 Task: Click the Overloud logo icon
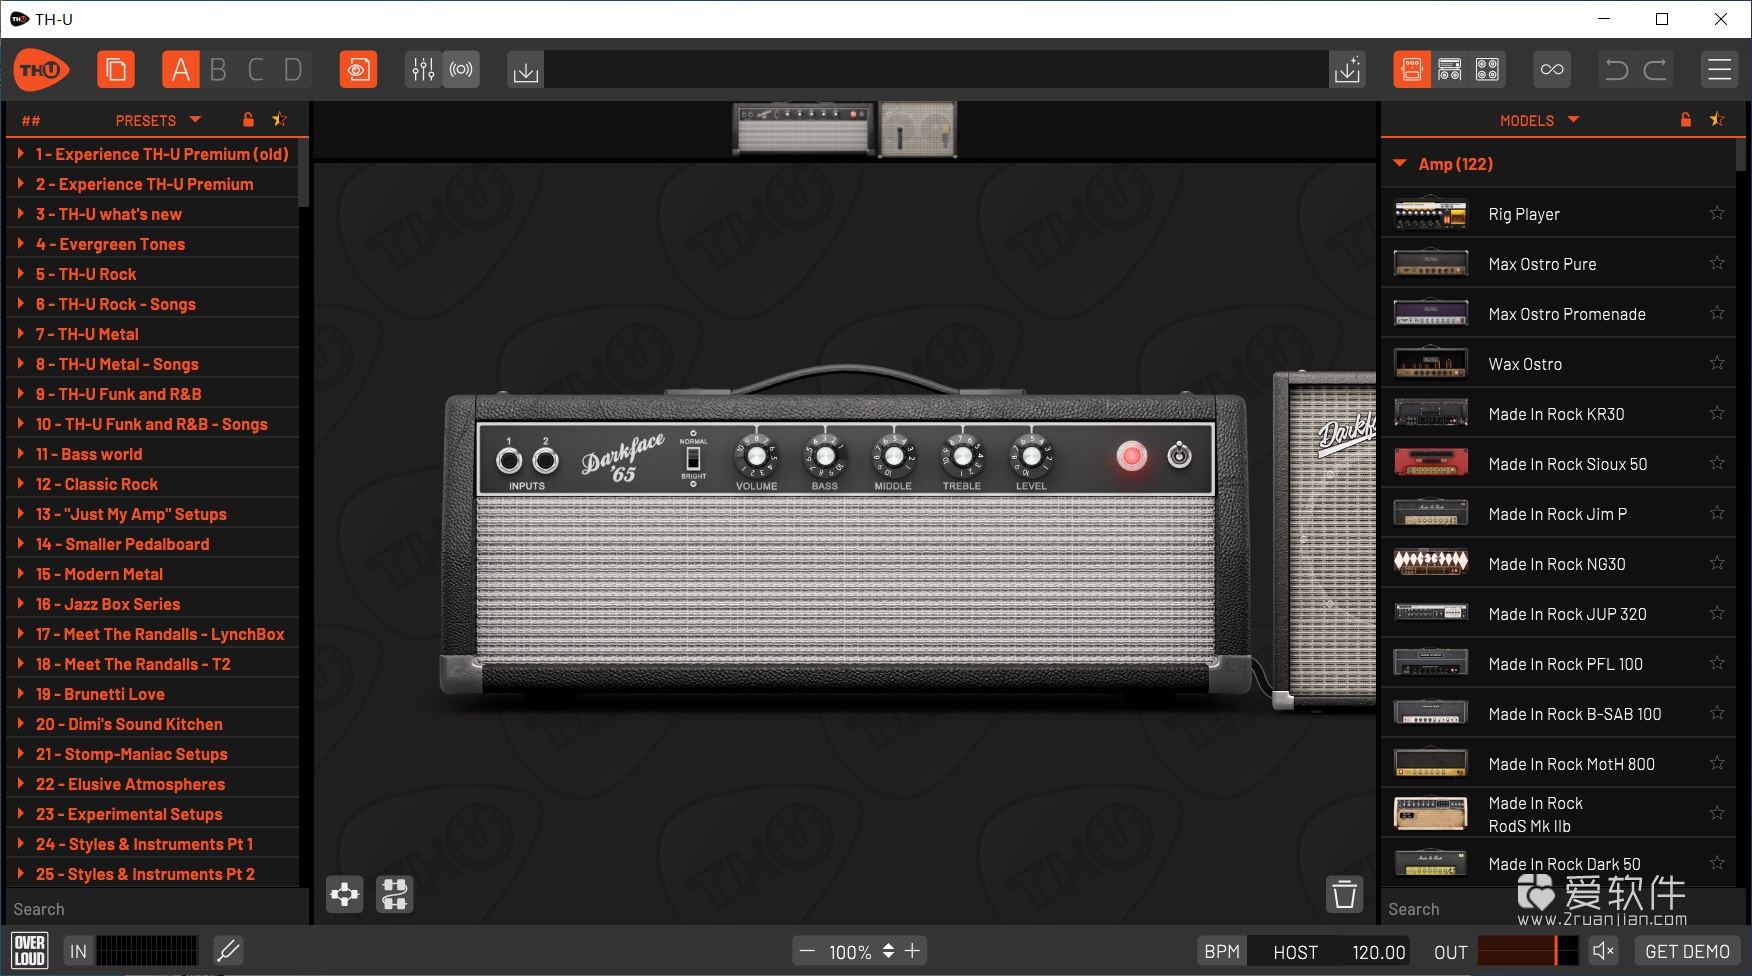coord(29,951)
